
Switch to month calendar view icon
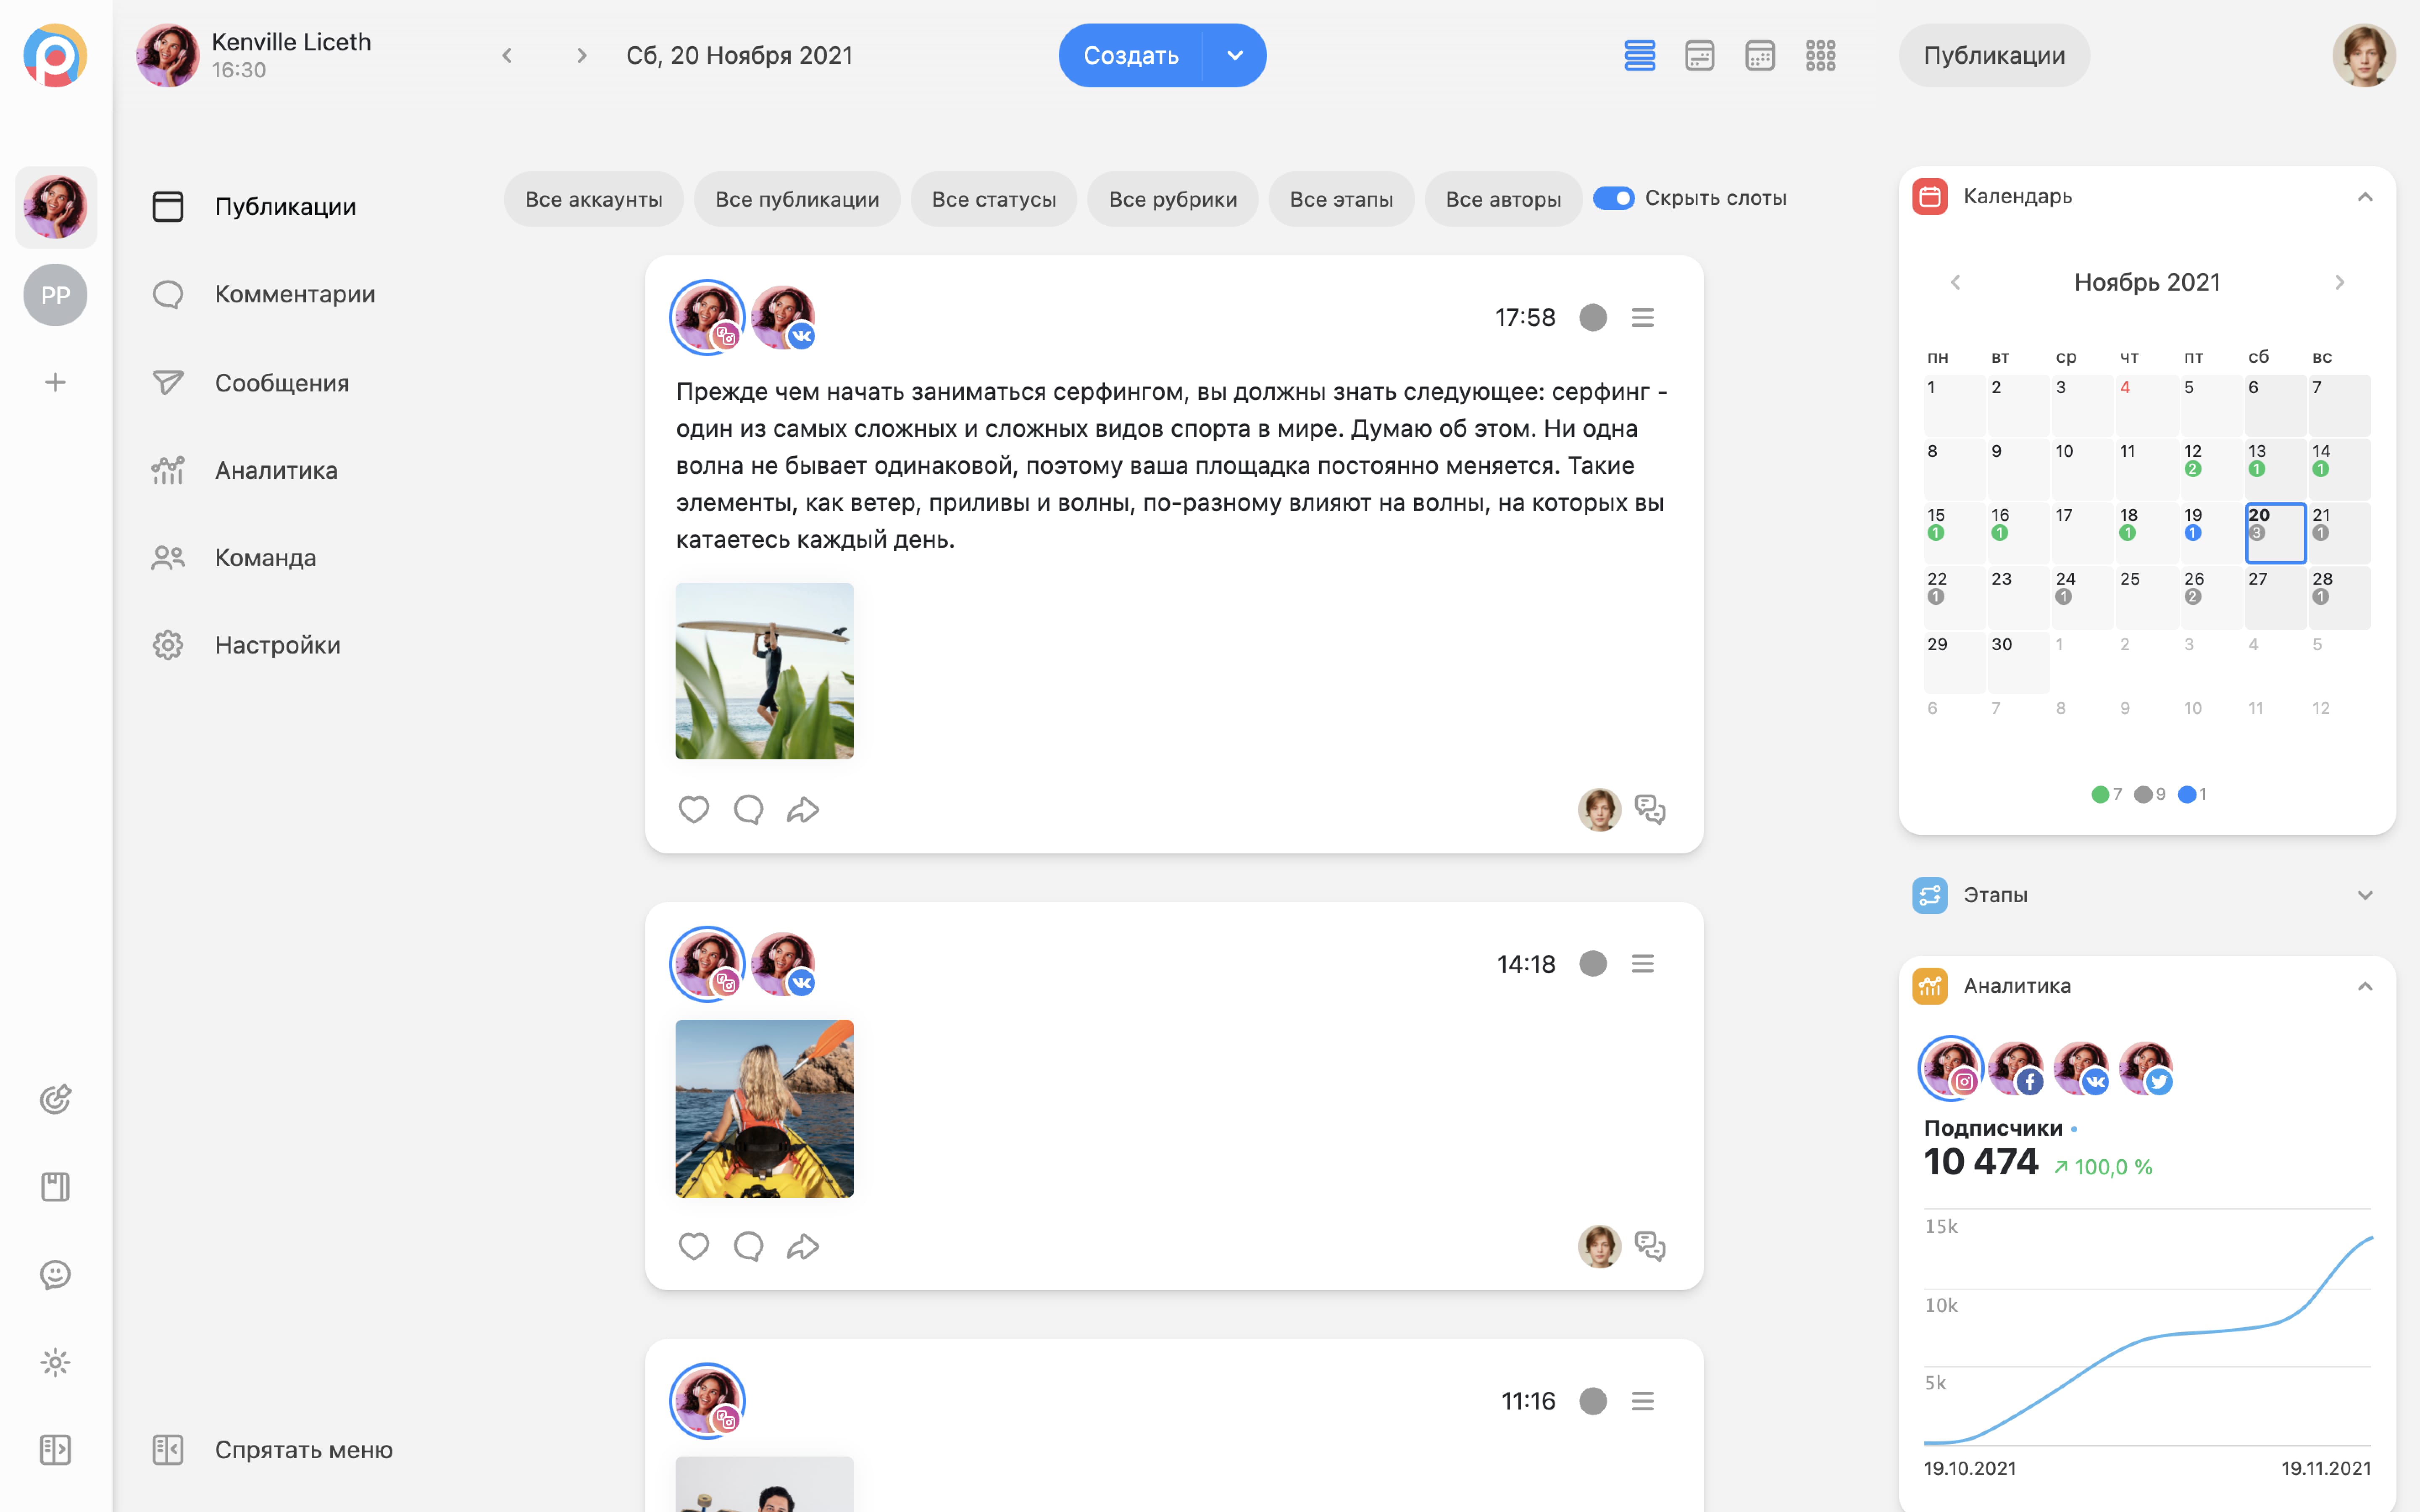pyautogui.click(x=1760, y=55)
